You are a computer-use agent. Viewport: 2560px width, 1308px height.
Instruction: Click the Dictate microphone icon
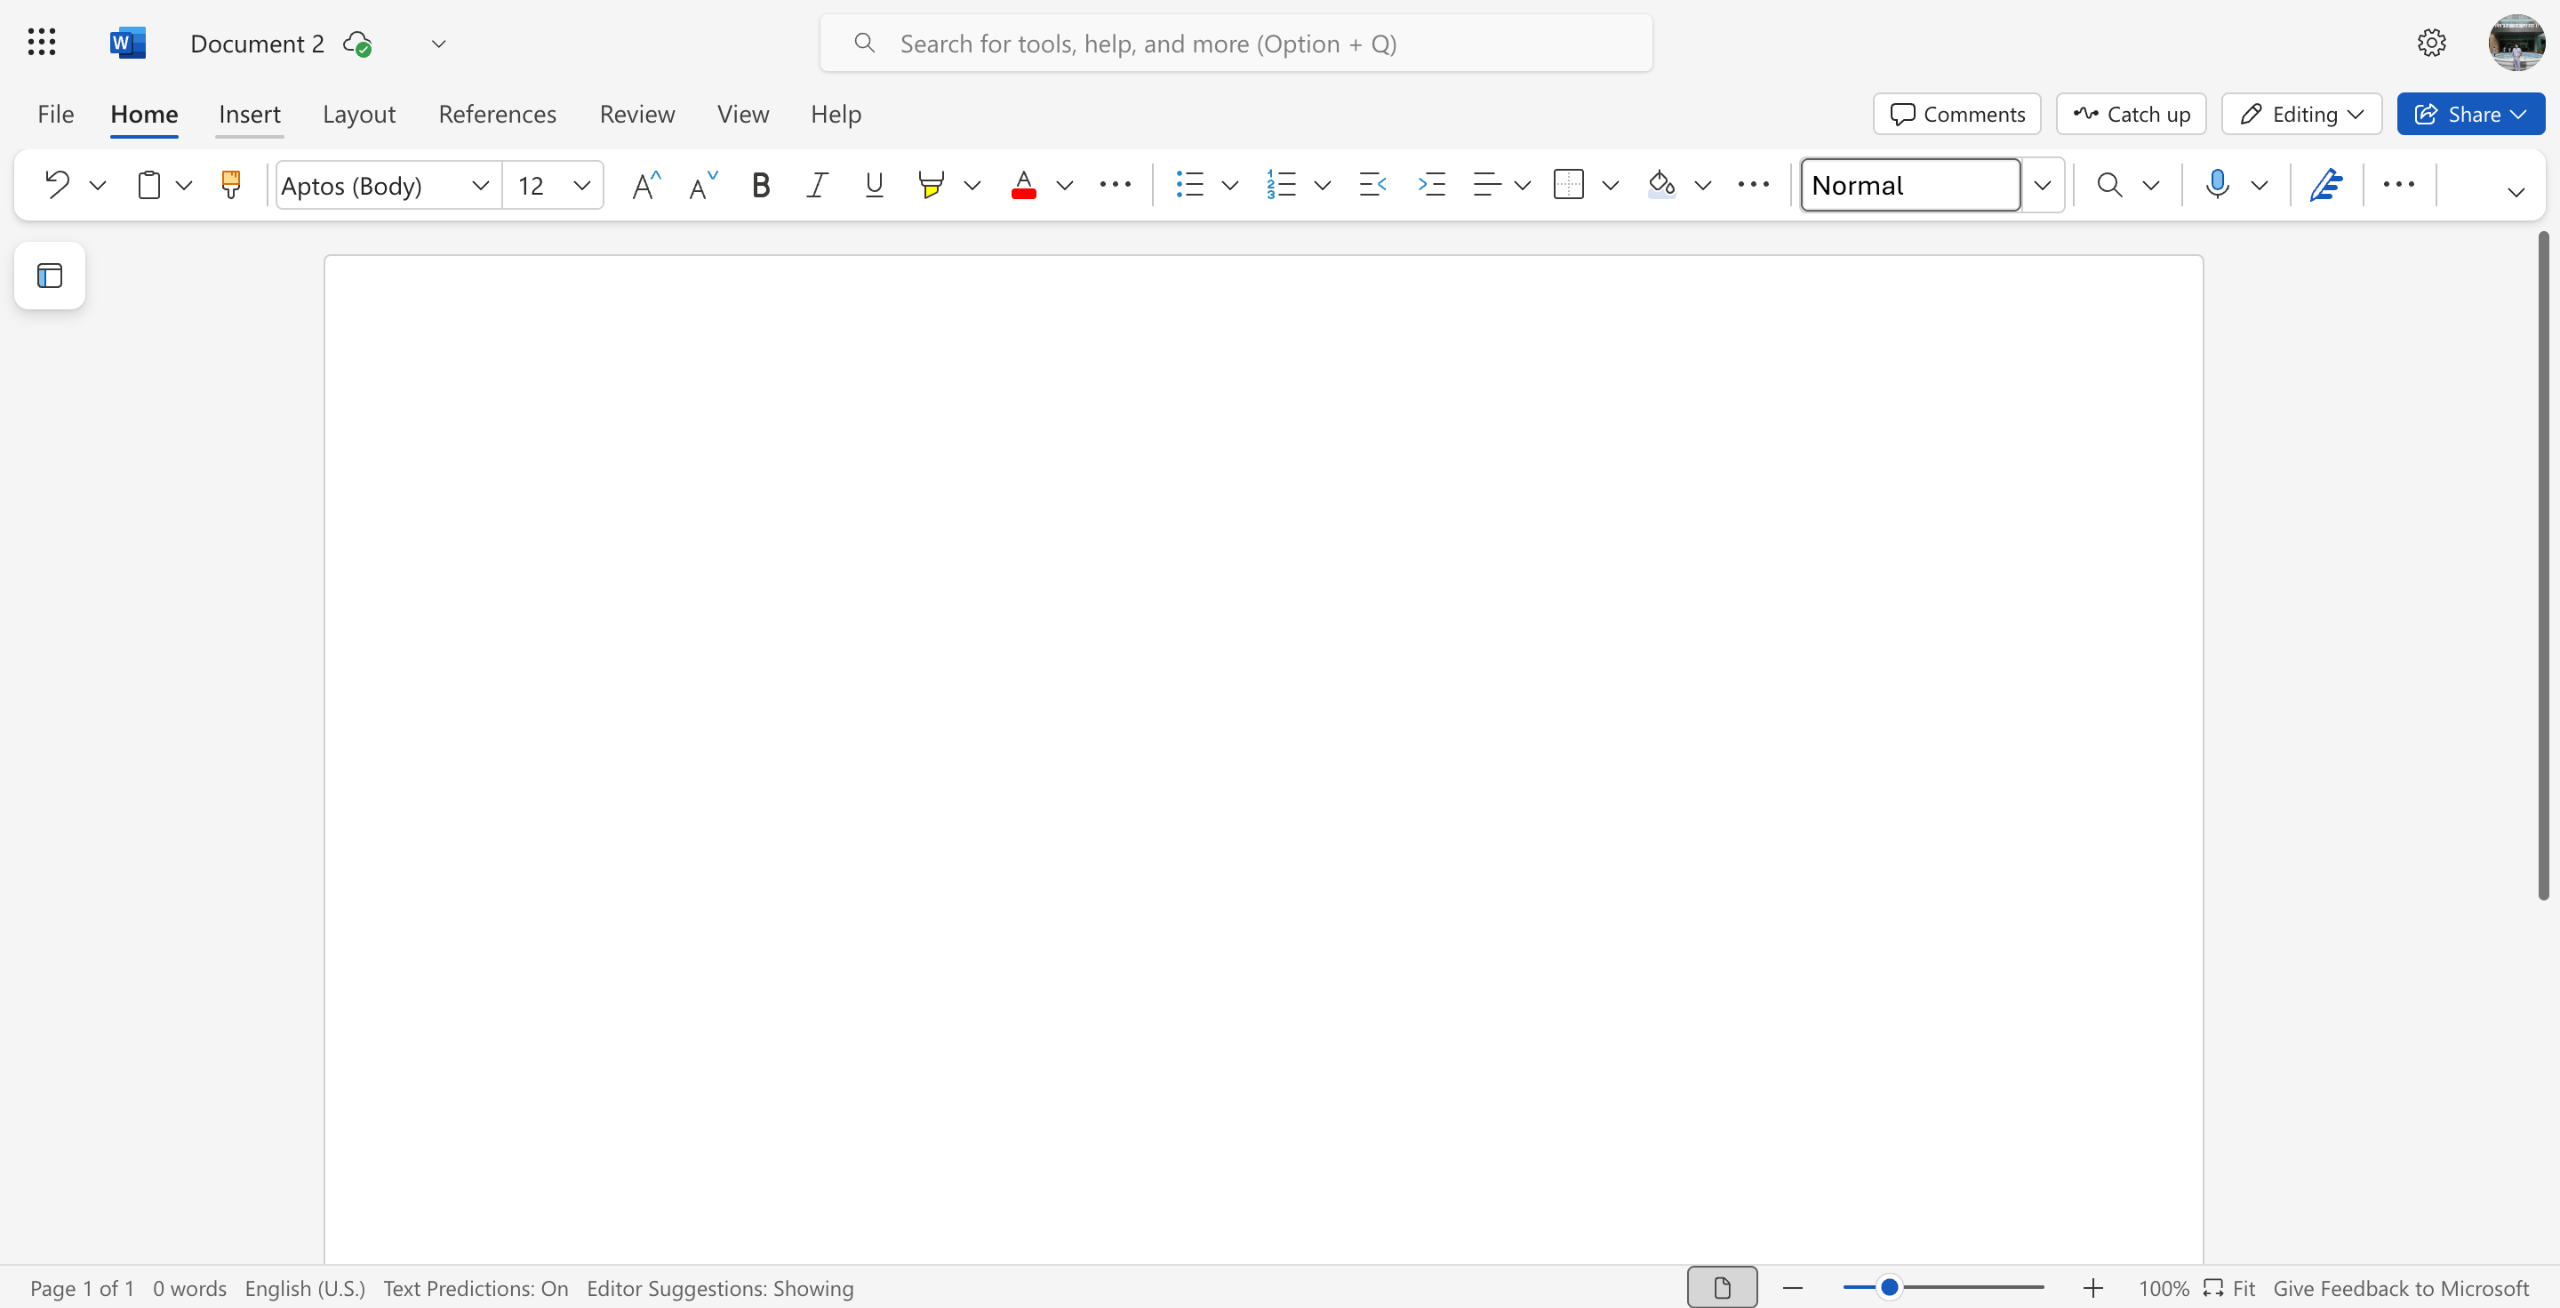(2217, 185)
